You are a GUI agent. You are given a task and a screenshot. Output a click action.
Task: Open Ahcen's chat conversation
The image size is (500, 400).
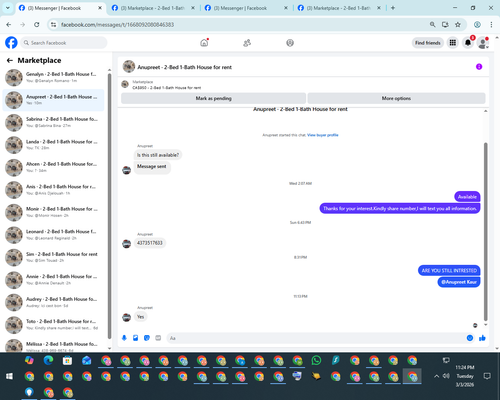[x=53, y=167]
